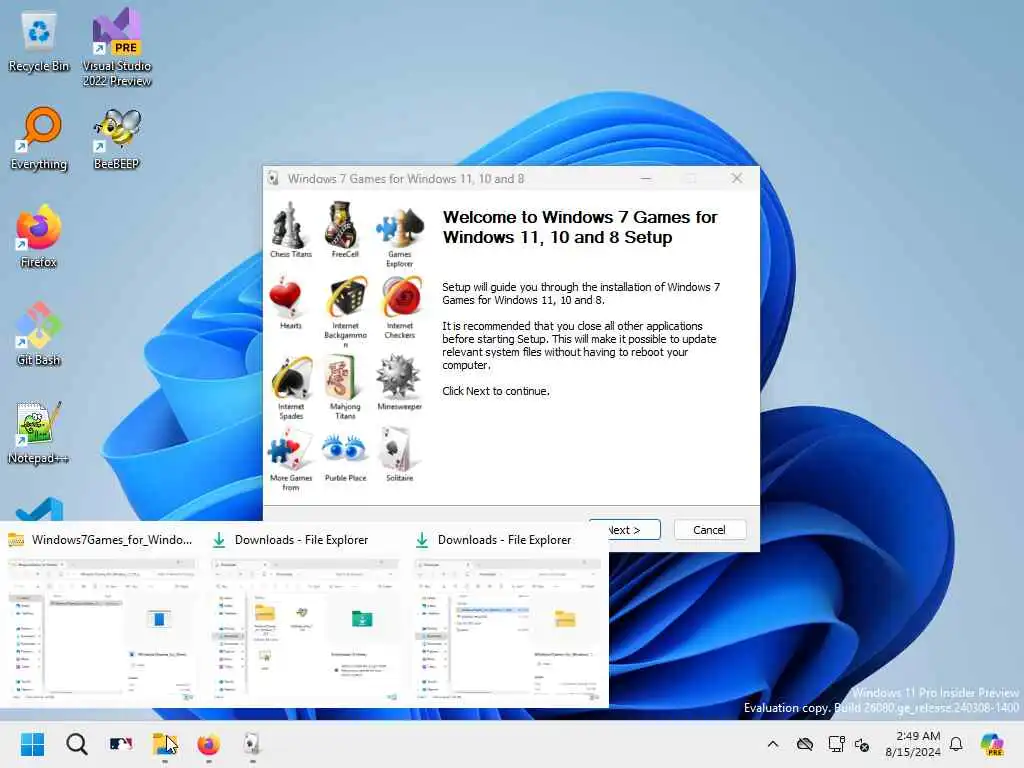Minimize the Windows 7 Games setup window
The image size is (1024, 768).
pos(646,178)
